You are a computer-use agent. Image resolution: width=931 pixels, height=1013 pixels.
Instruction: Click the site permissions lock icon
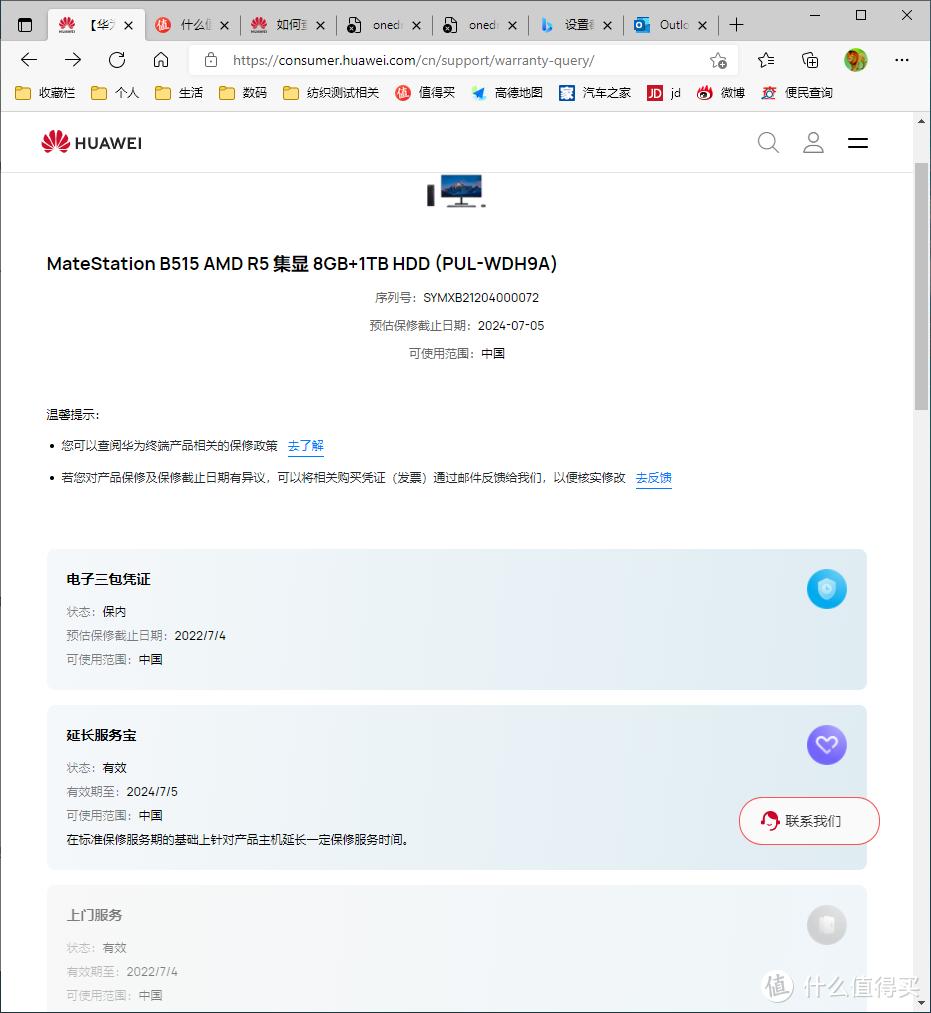click(209, 59)
